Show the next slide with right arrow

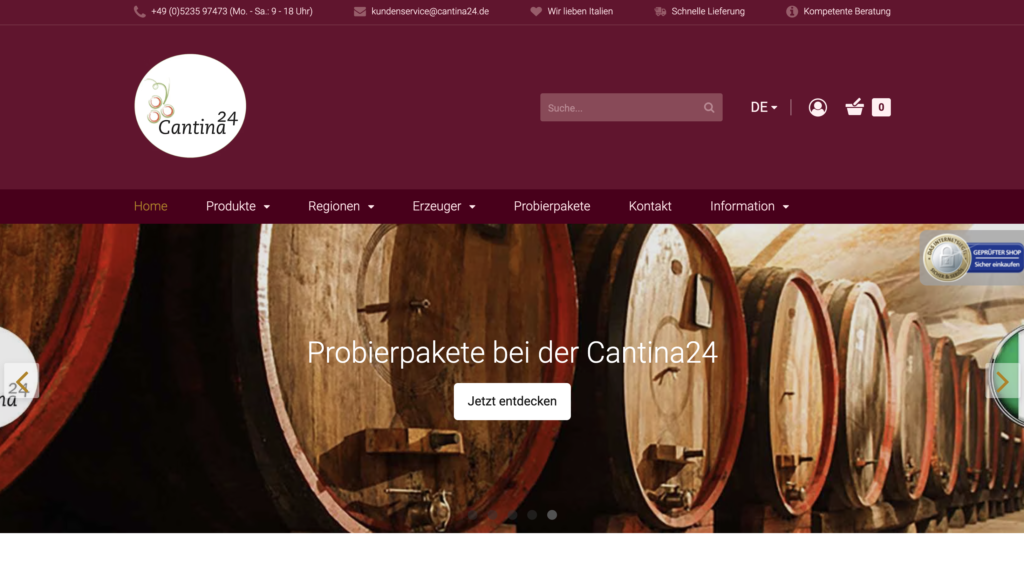pyautogui.click(x=1002, y=381)
